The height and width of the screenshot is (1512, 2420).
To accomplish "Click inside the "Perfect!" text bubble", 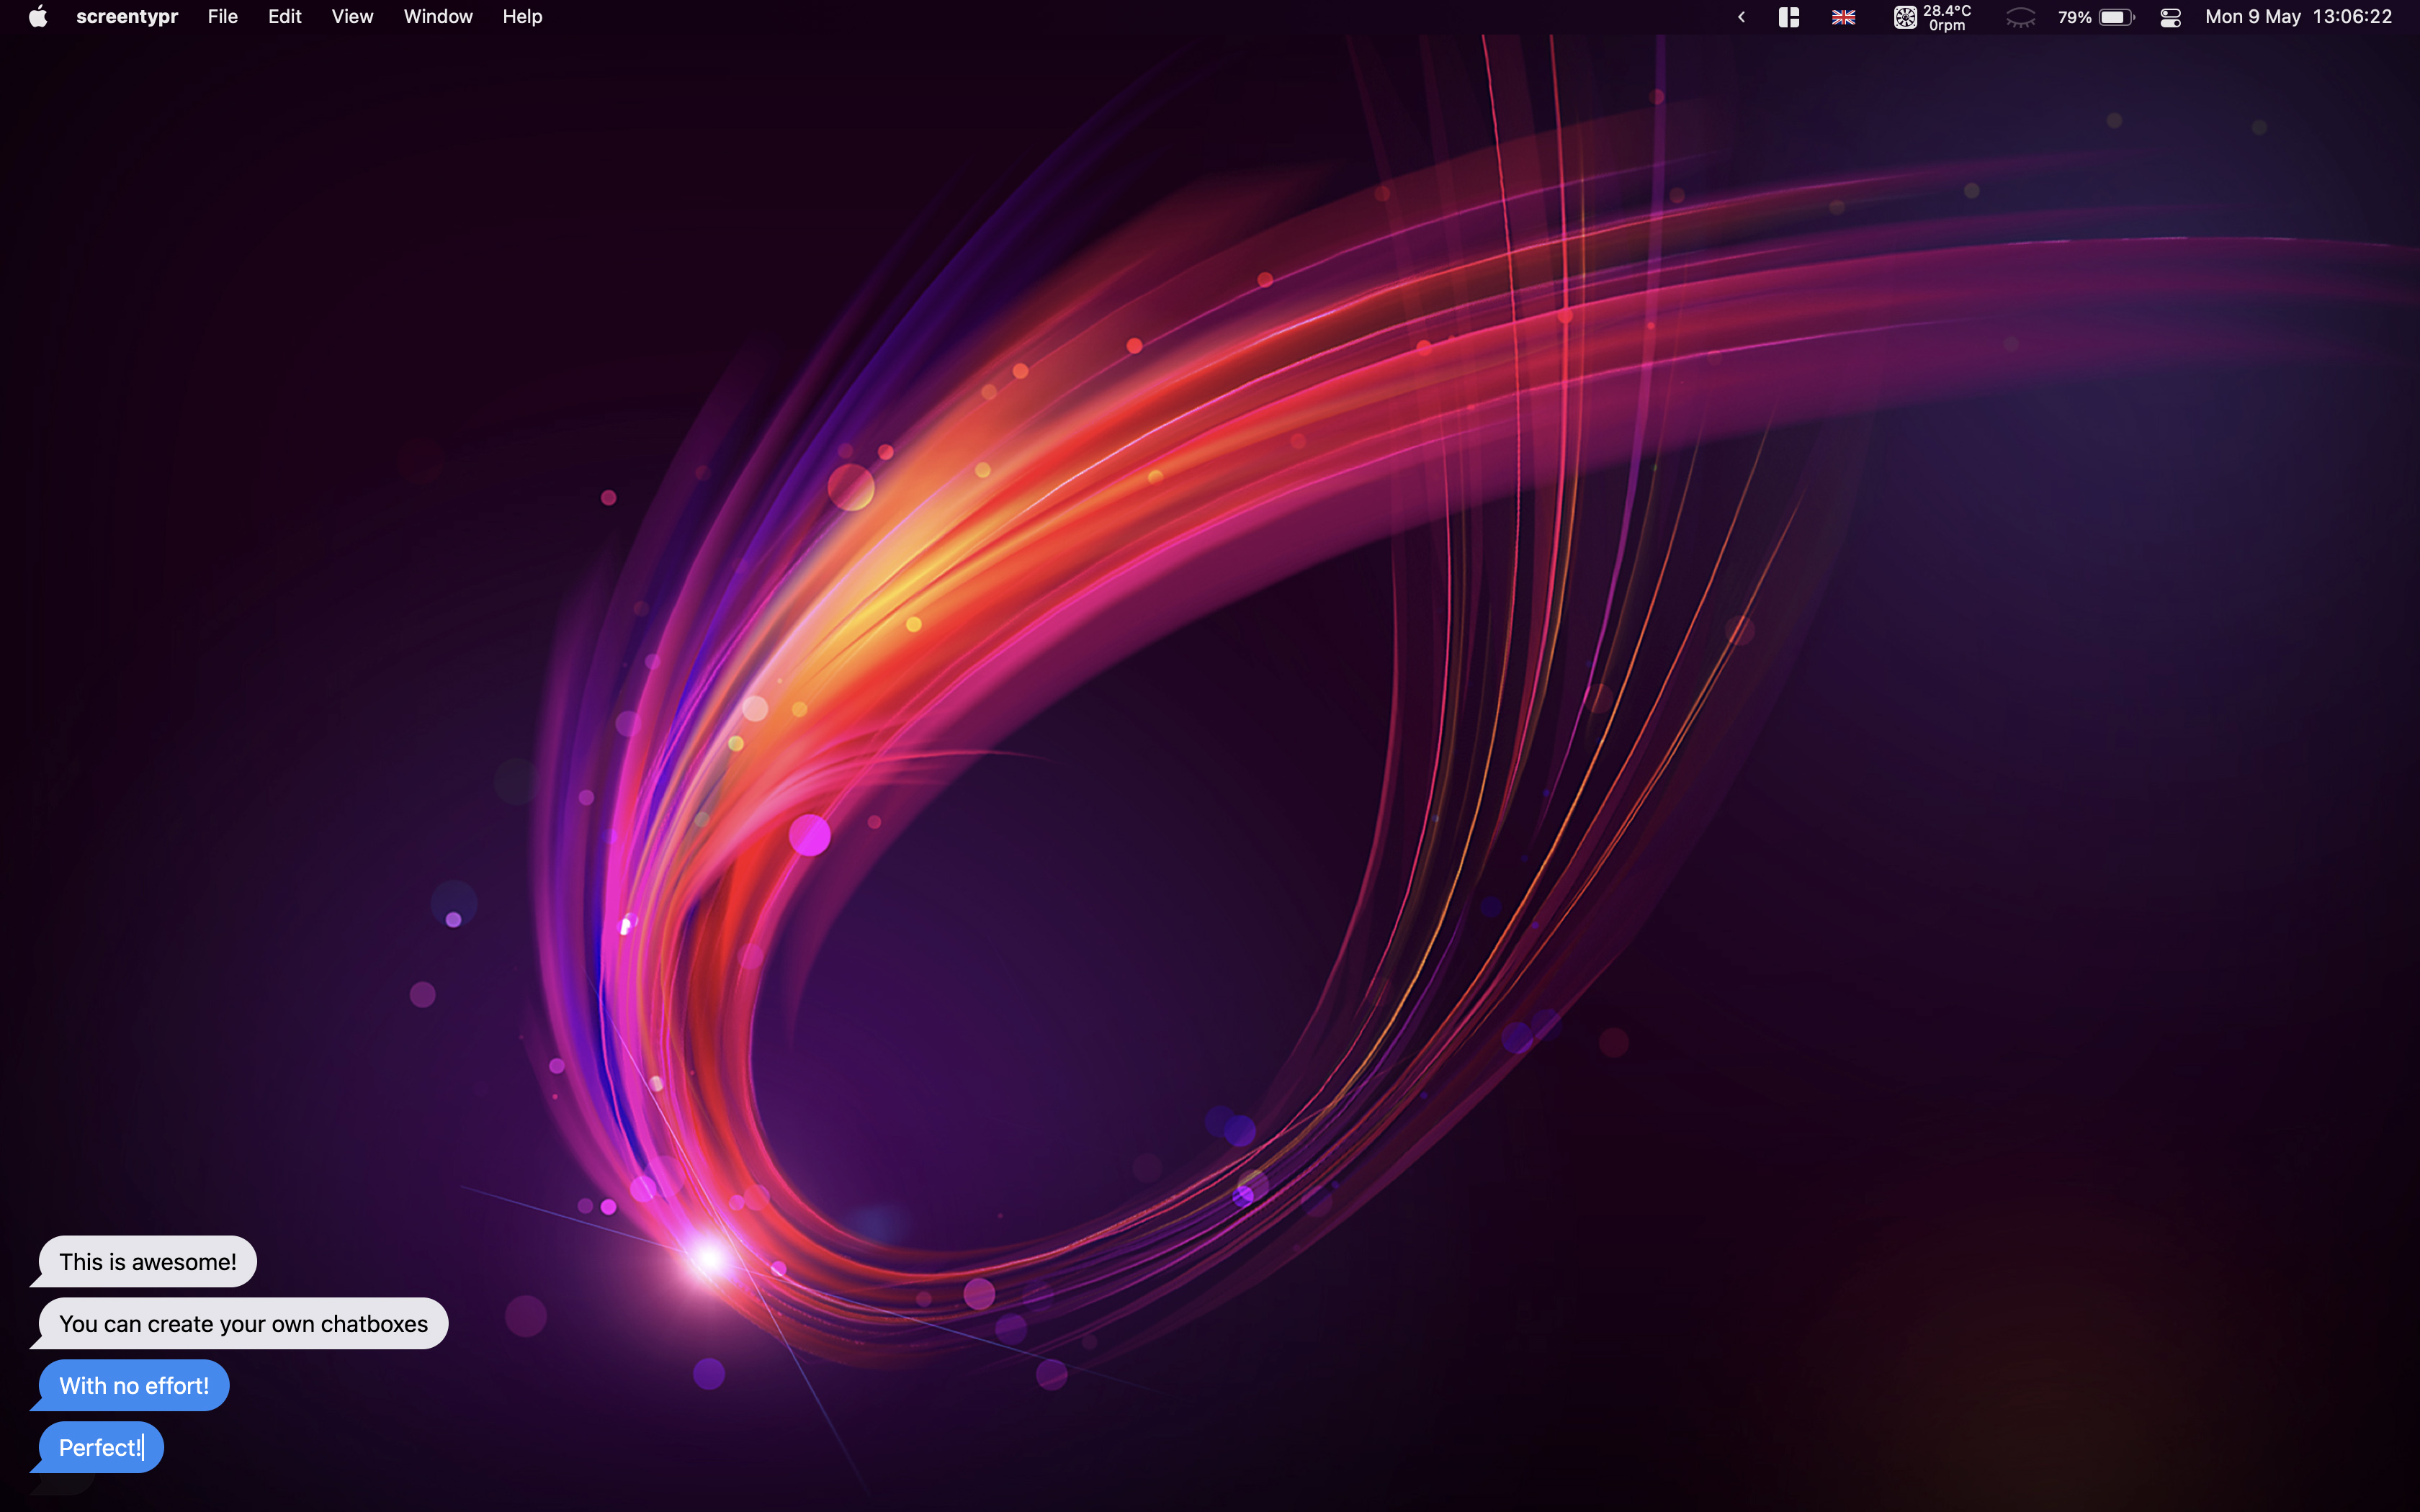I will [100, 1448].
